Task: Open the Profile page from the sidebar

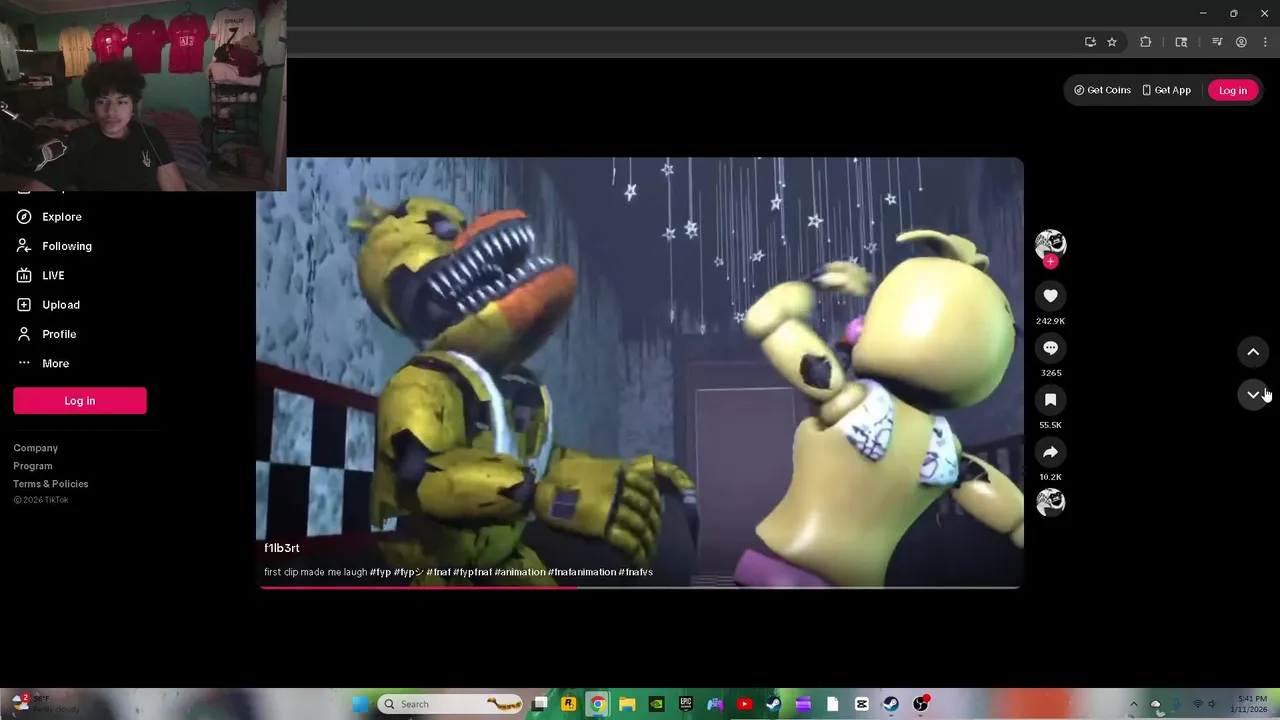Action: 46,334
